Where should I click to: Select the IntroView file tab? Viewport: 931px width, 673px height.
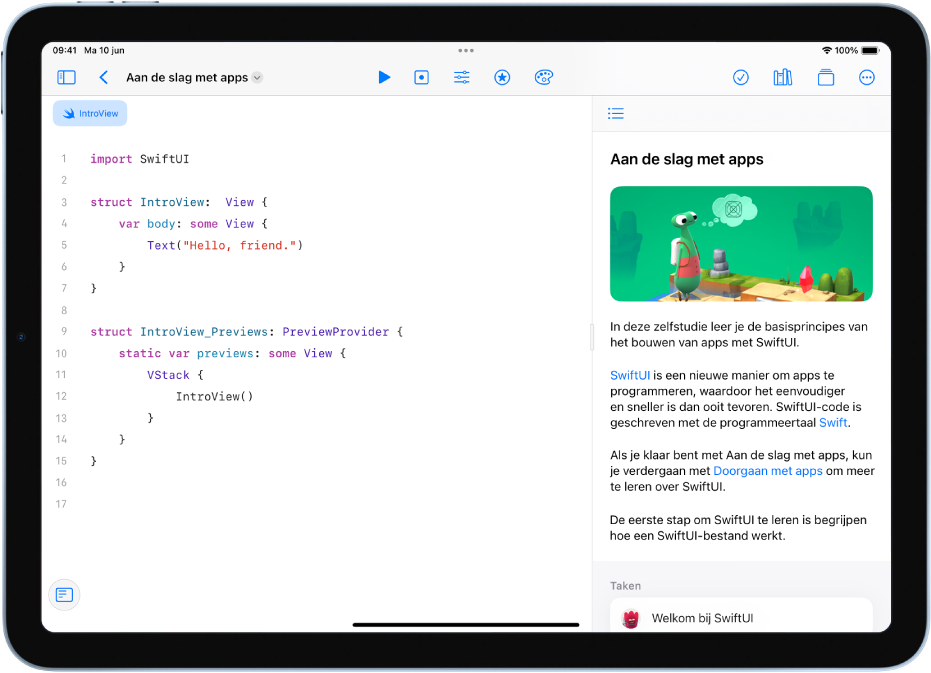point(90,113)
